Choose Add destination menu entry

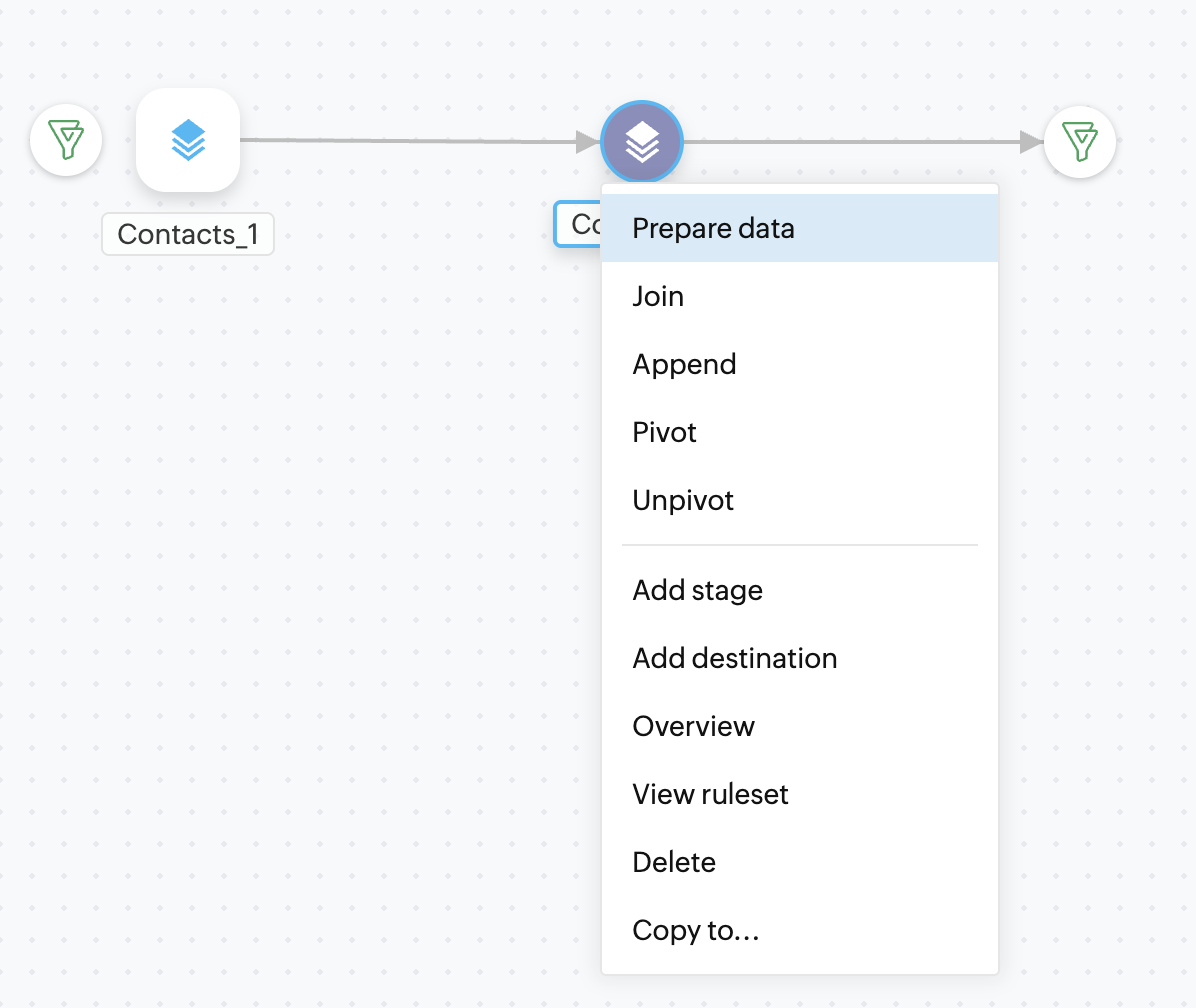tap(734, 658)
